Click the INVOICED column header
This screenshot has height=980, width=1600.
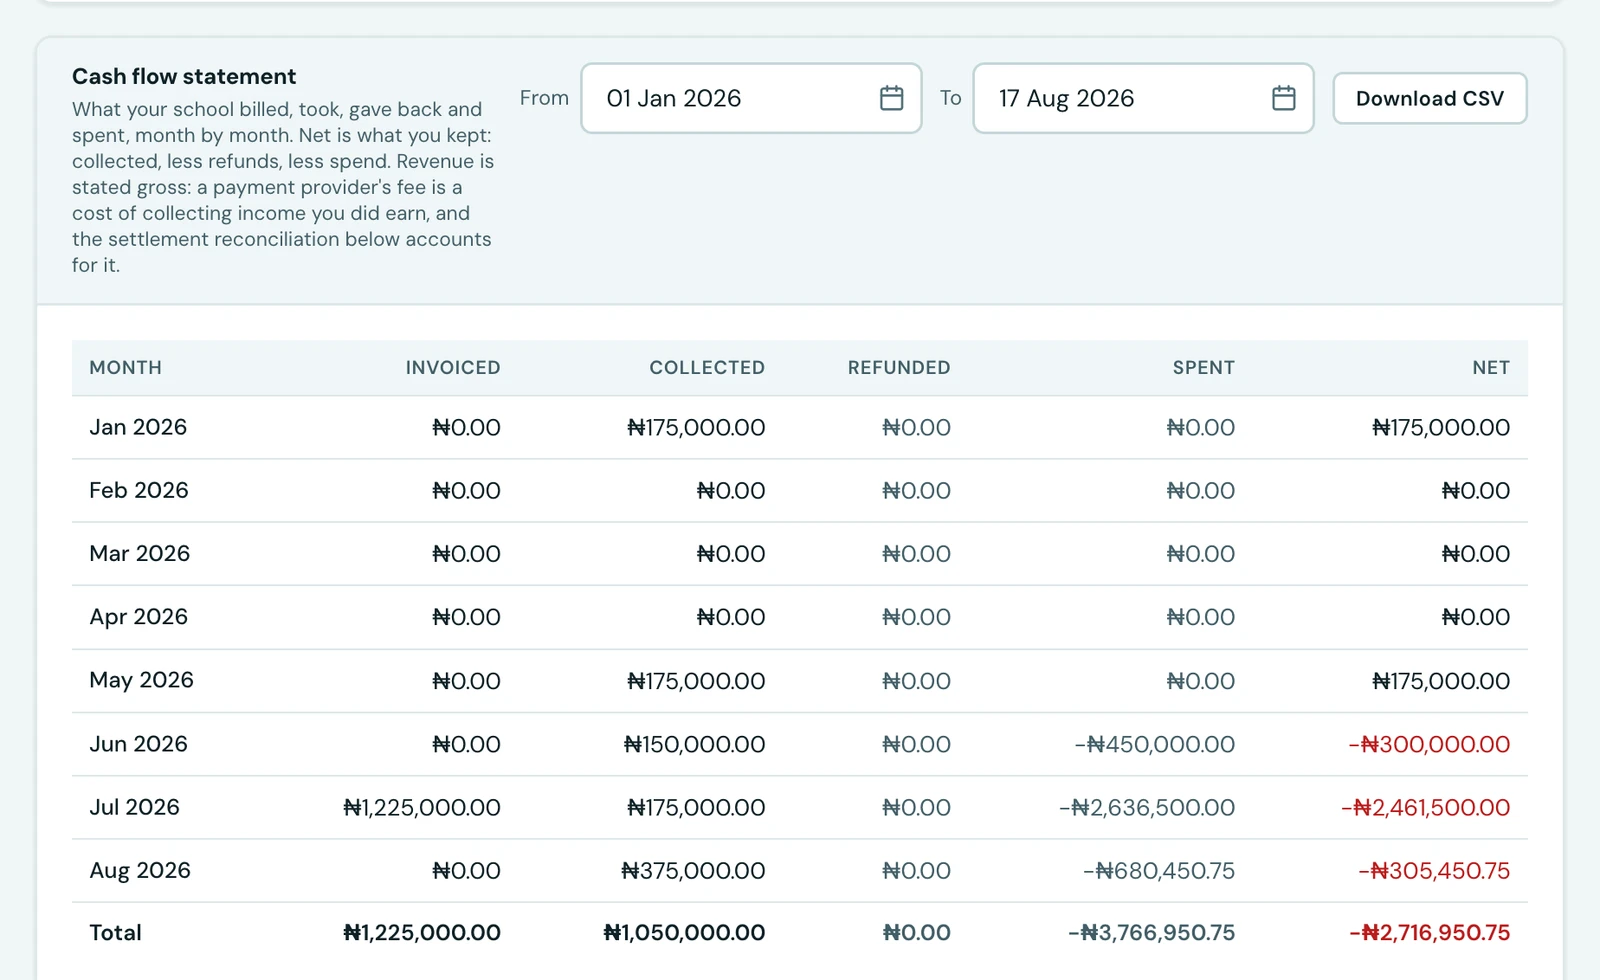pyautogui.click(x=452, y=367)
